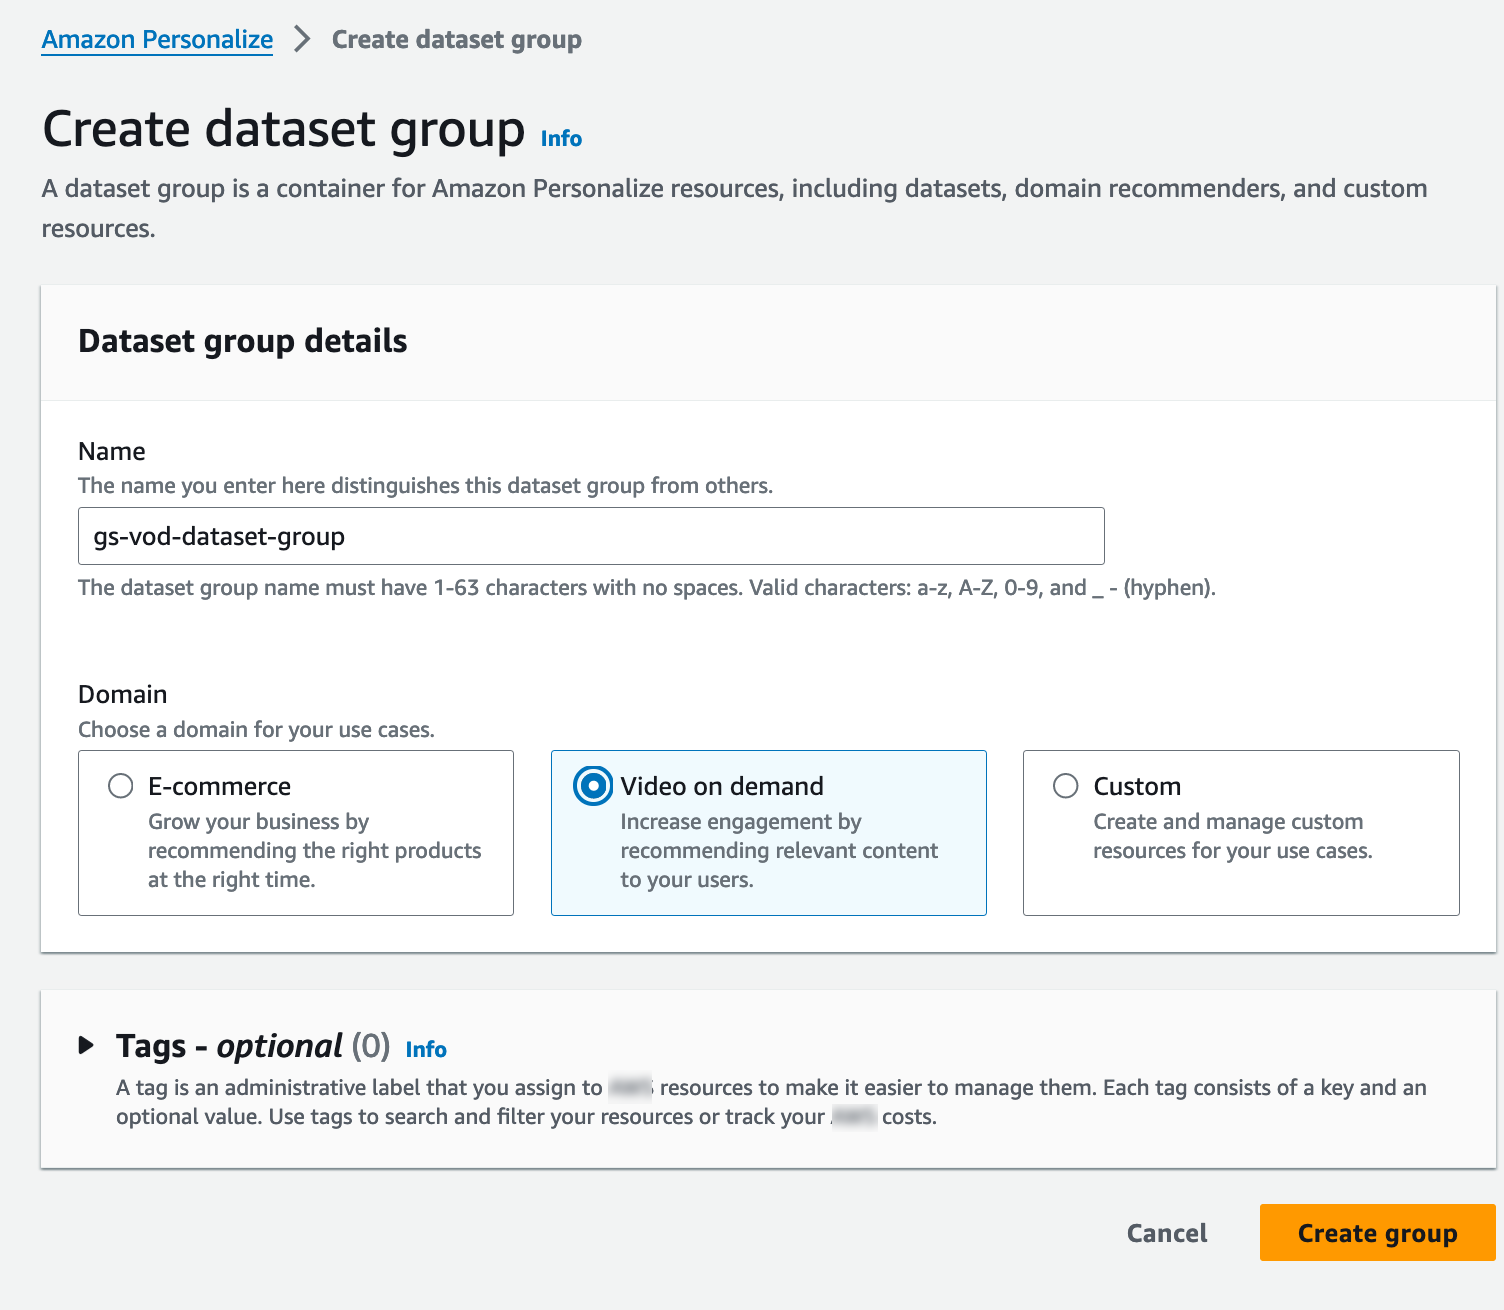Open the Amazon Personalize breadcrumb link

point(156,39)
